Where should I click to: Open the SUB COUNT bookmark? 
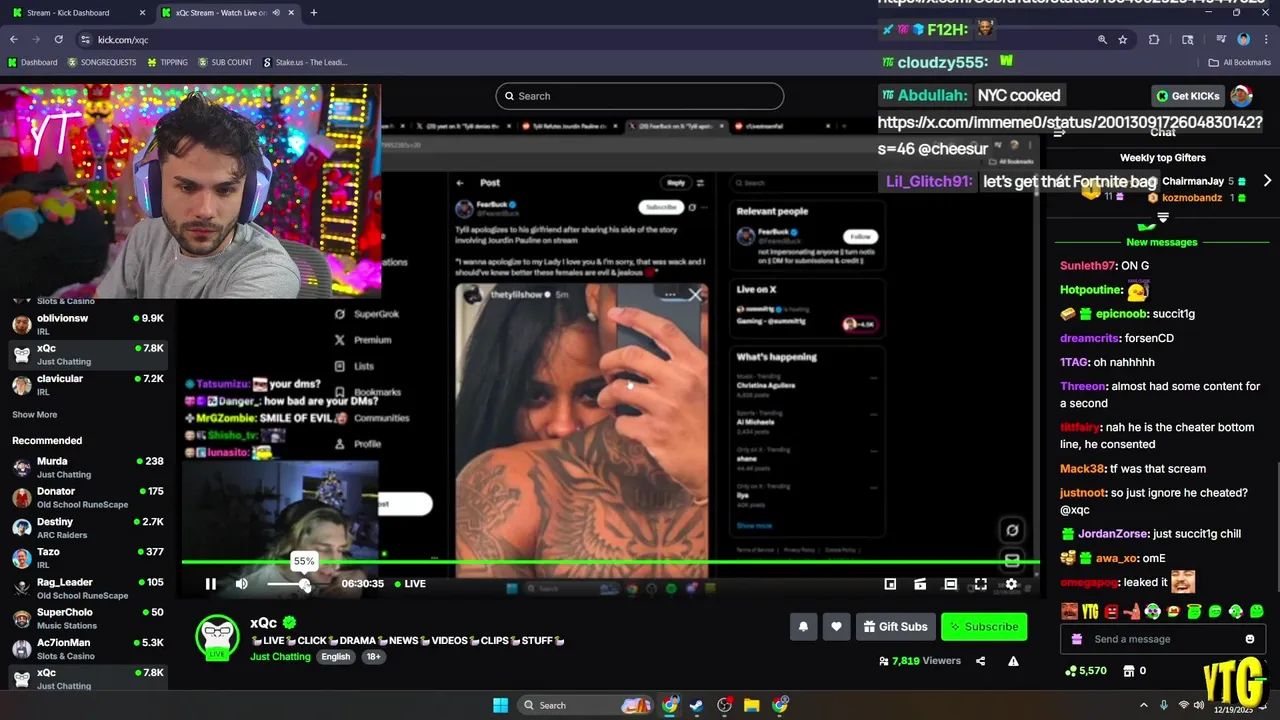[x=225, y=62]
